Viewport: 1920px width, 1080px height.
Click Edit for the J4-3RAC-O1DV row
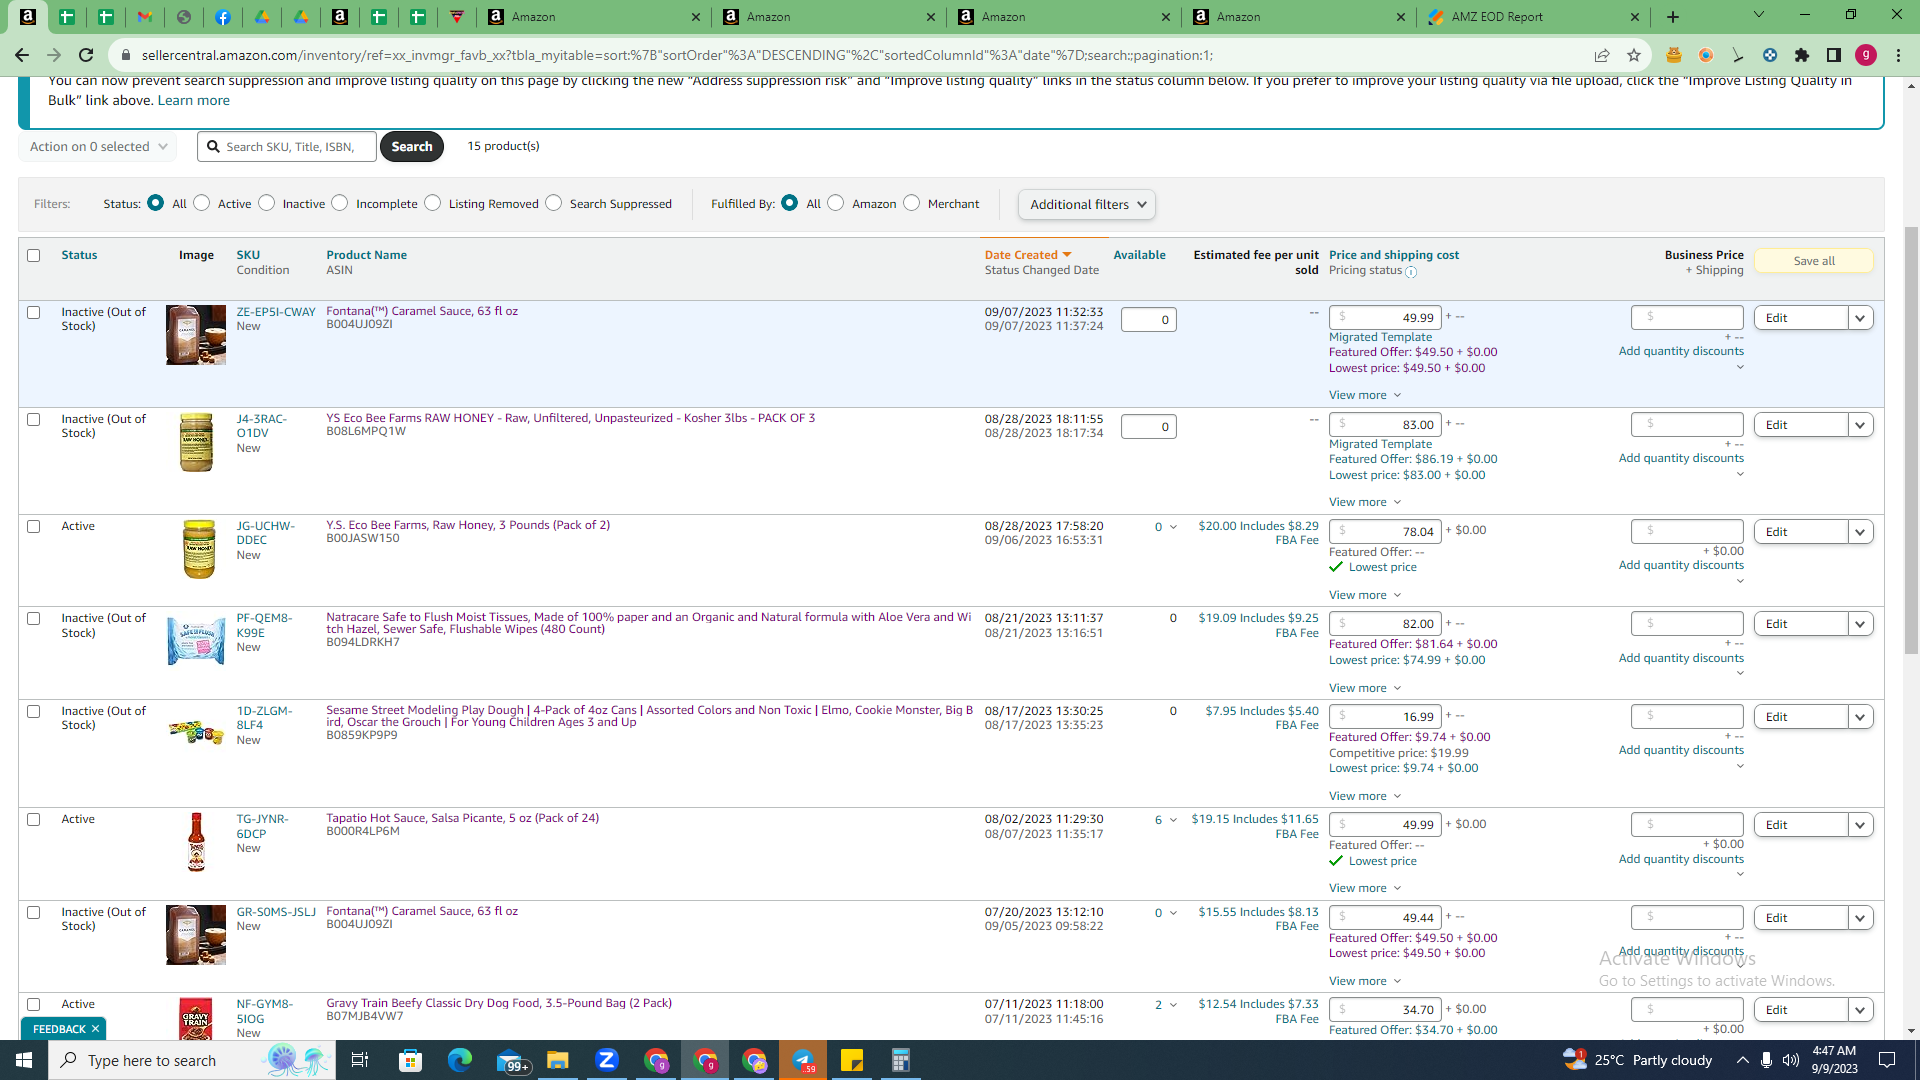click(1801, 425)
